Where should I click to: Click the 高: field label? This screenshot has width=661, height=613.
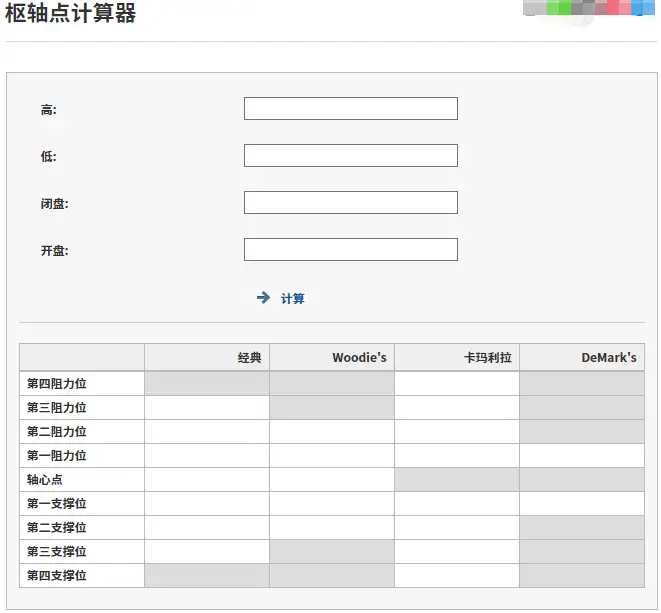[x=48, y=110]
